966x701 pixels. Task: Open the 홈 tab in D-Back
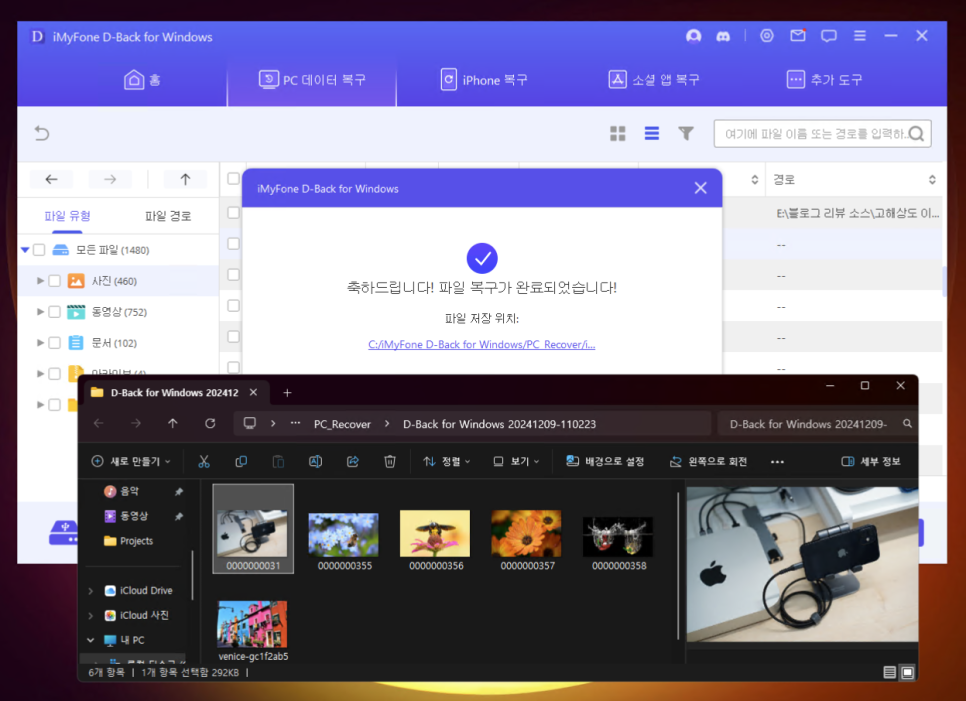[x=142, y=80]
